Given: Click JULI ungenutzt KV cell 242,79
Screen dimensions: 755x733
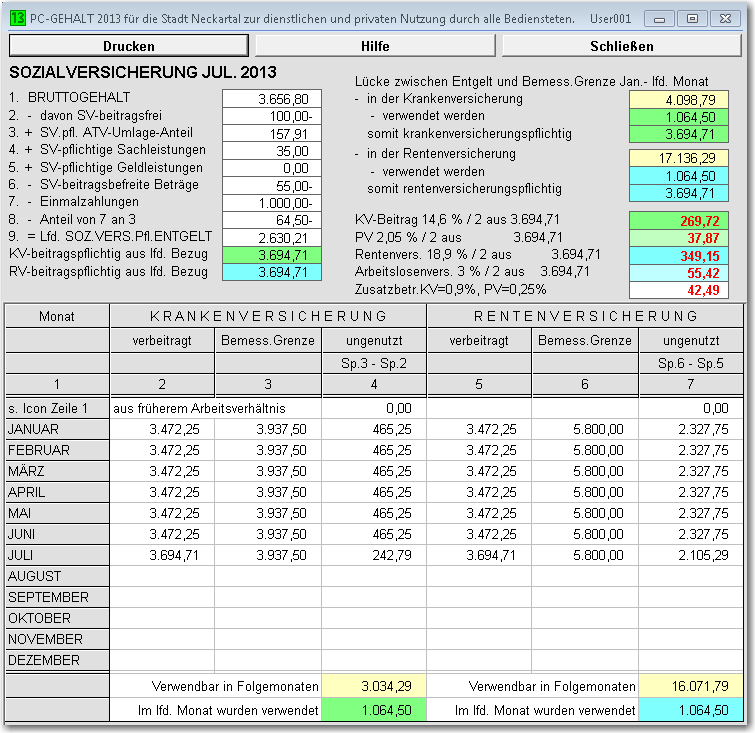Looking at the screenshot, I should click(374, 555).
